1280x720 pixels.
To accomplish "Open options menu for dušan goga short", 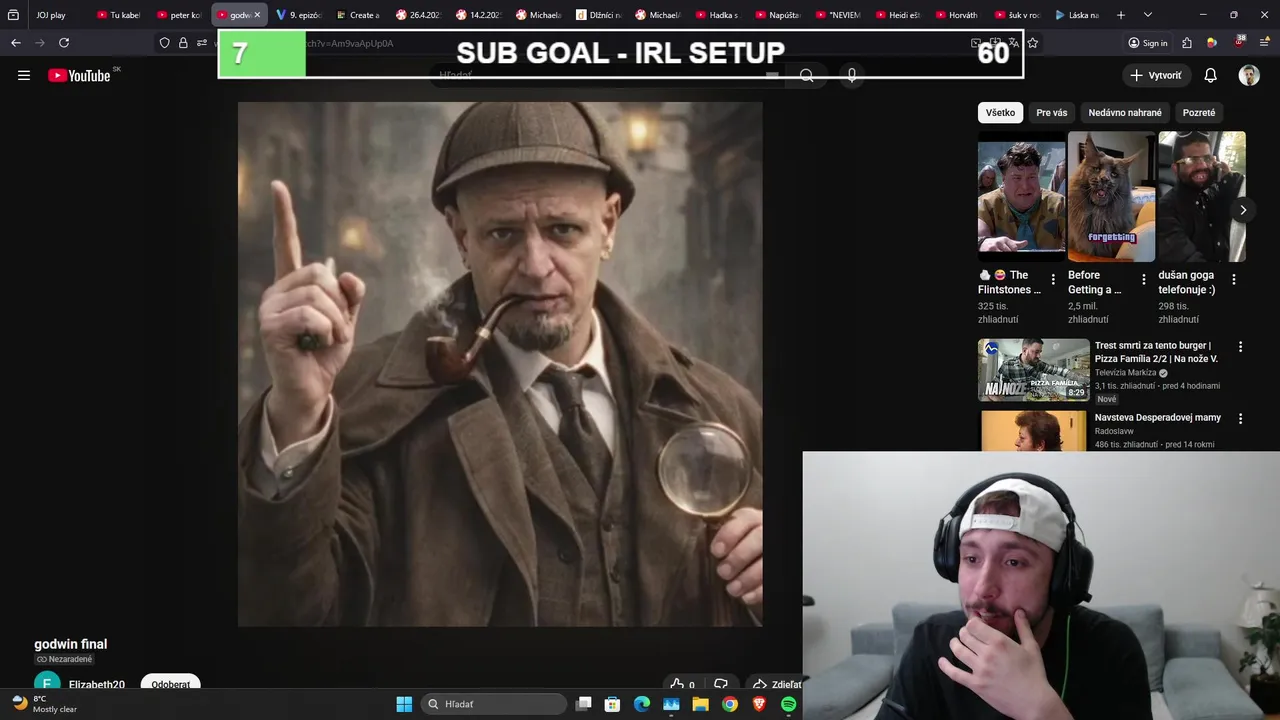I will (x=1234, y=280).
